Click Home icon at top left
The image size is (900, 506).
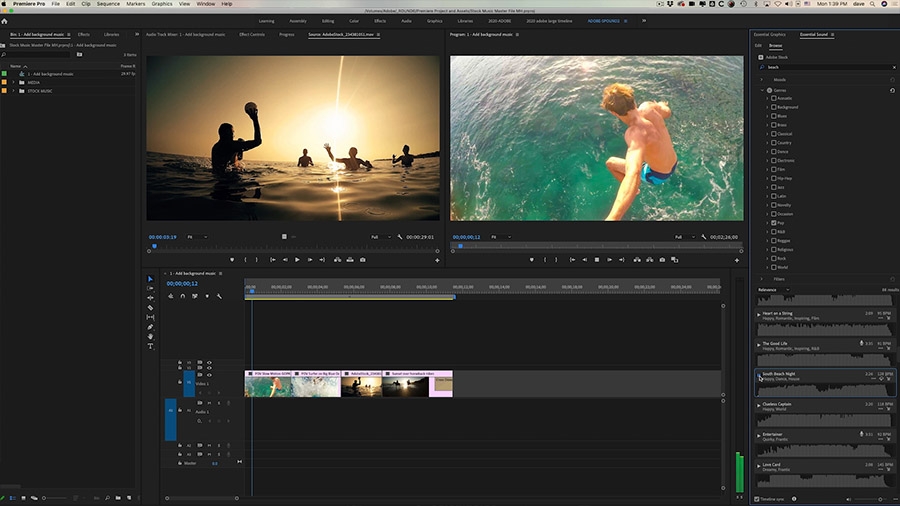[x=5, y=21]
